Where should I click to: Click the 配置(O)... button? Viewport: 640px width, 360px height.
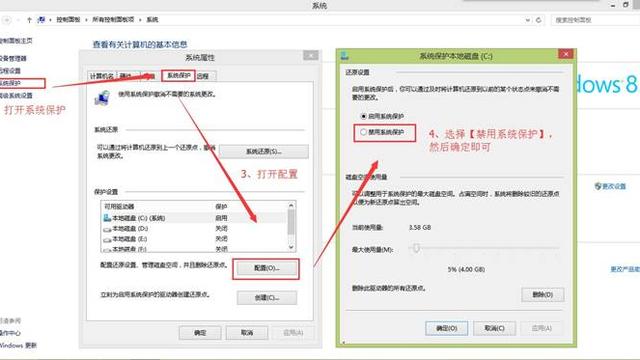266,269
